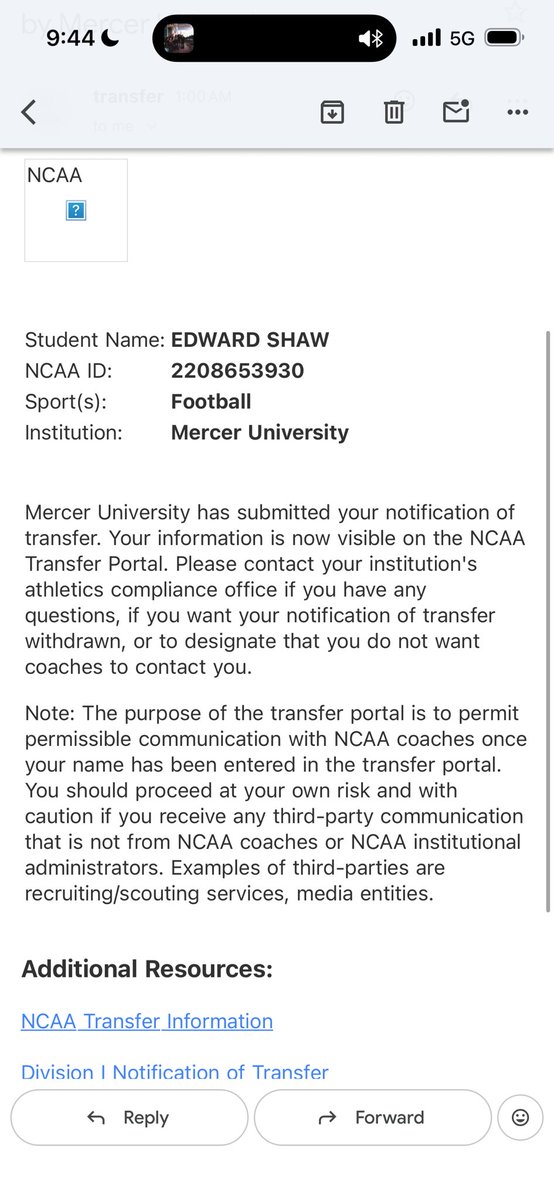This screenshot has width=554, height=1200.
Task: Tap the sender name 'transfer'
Action: click(128, 97)
